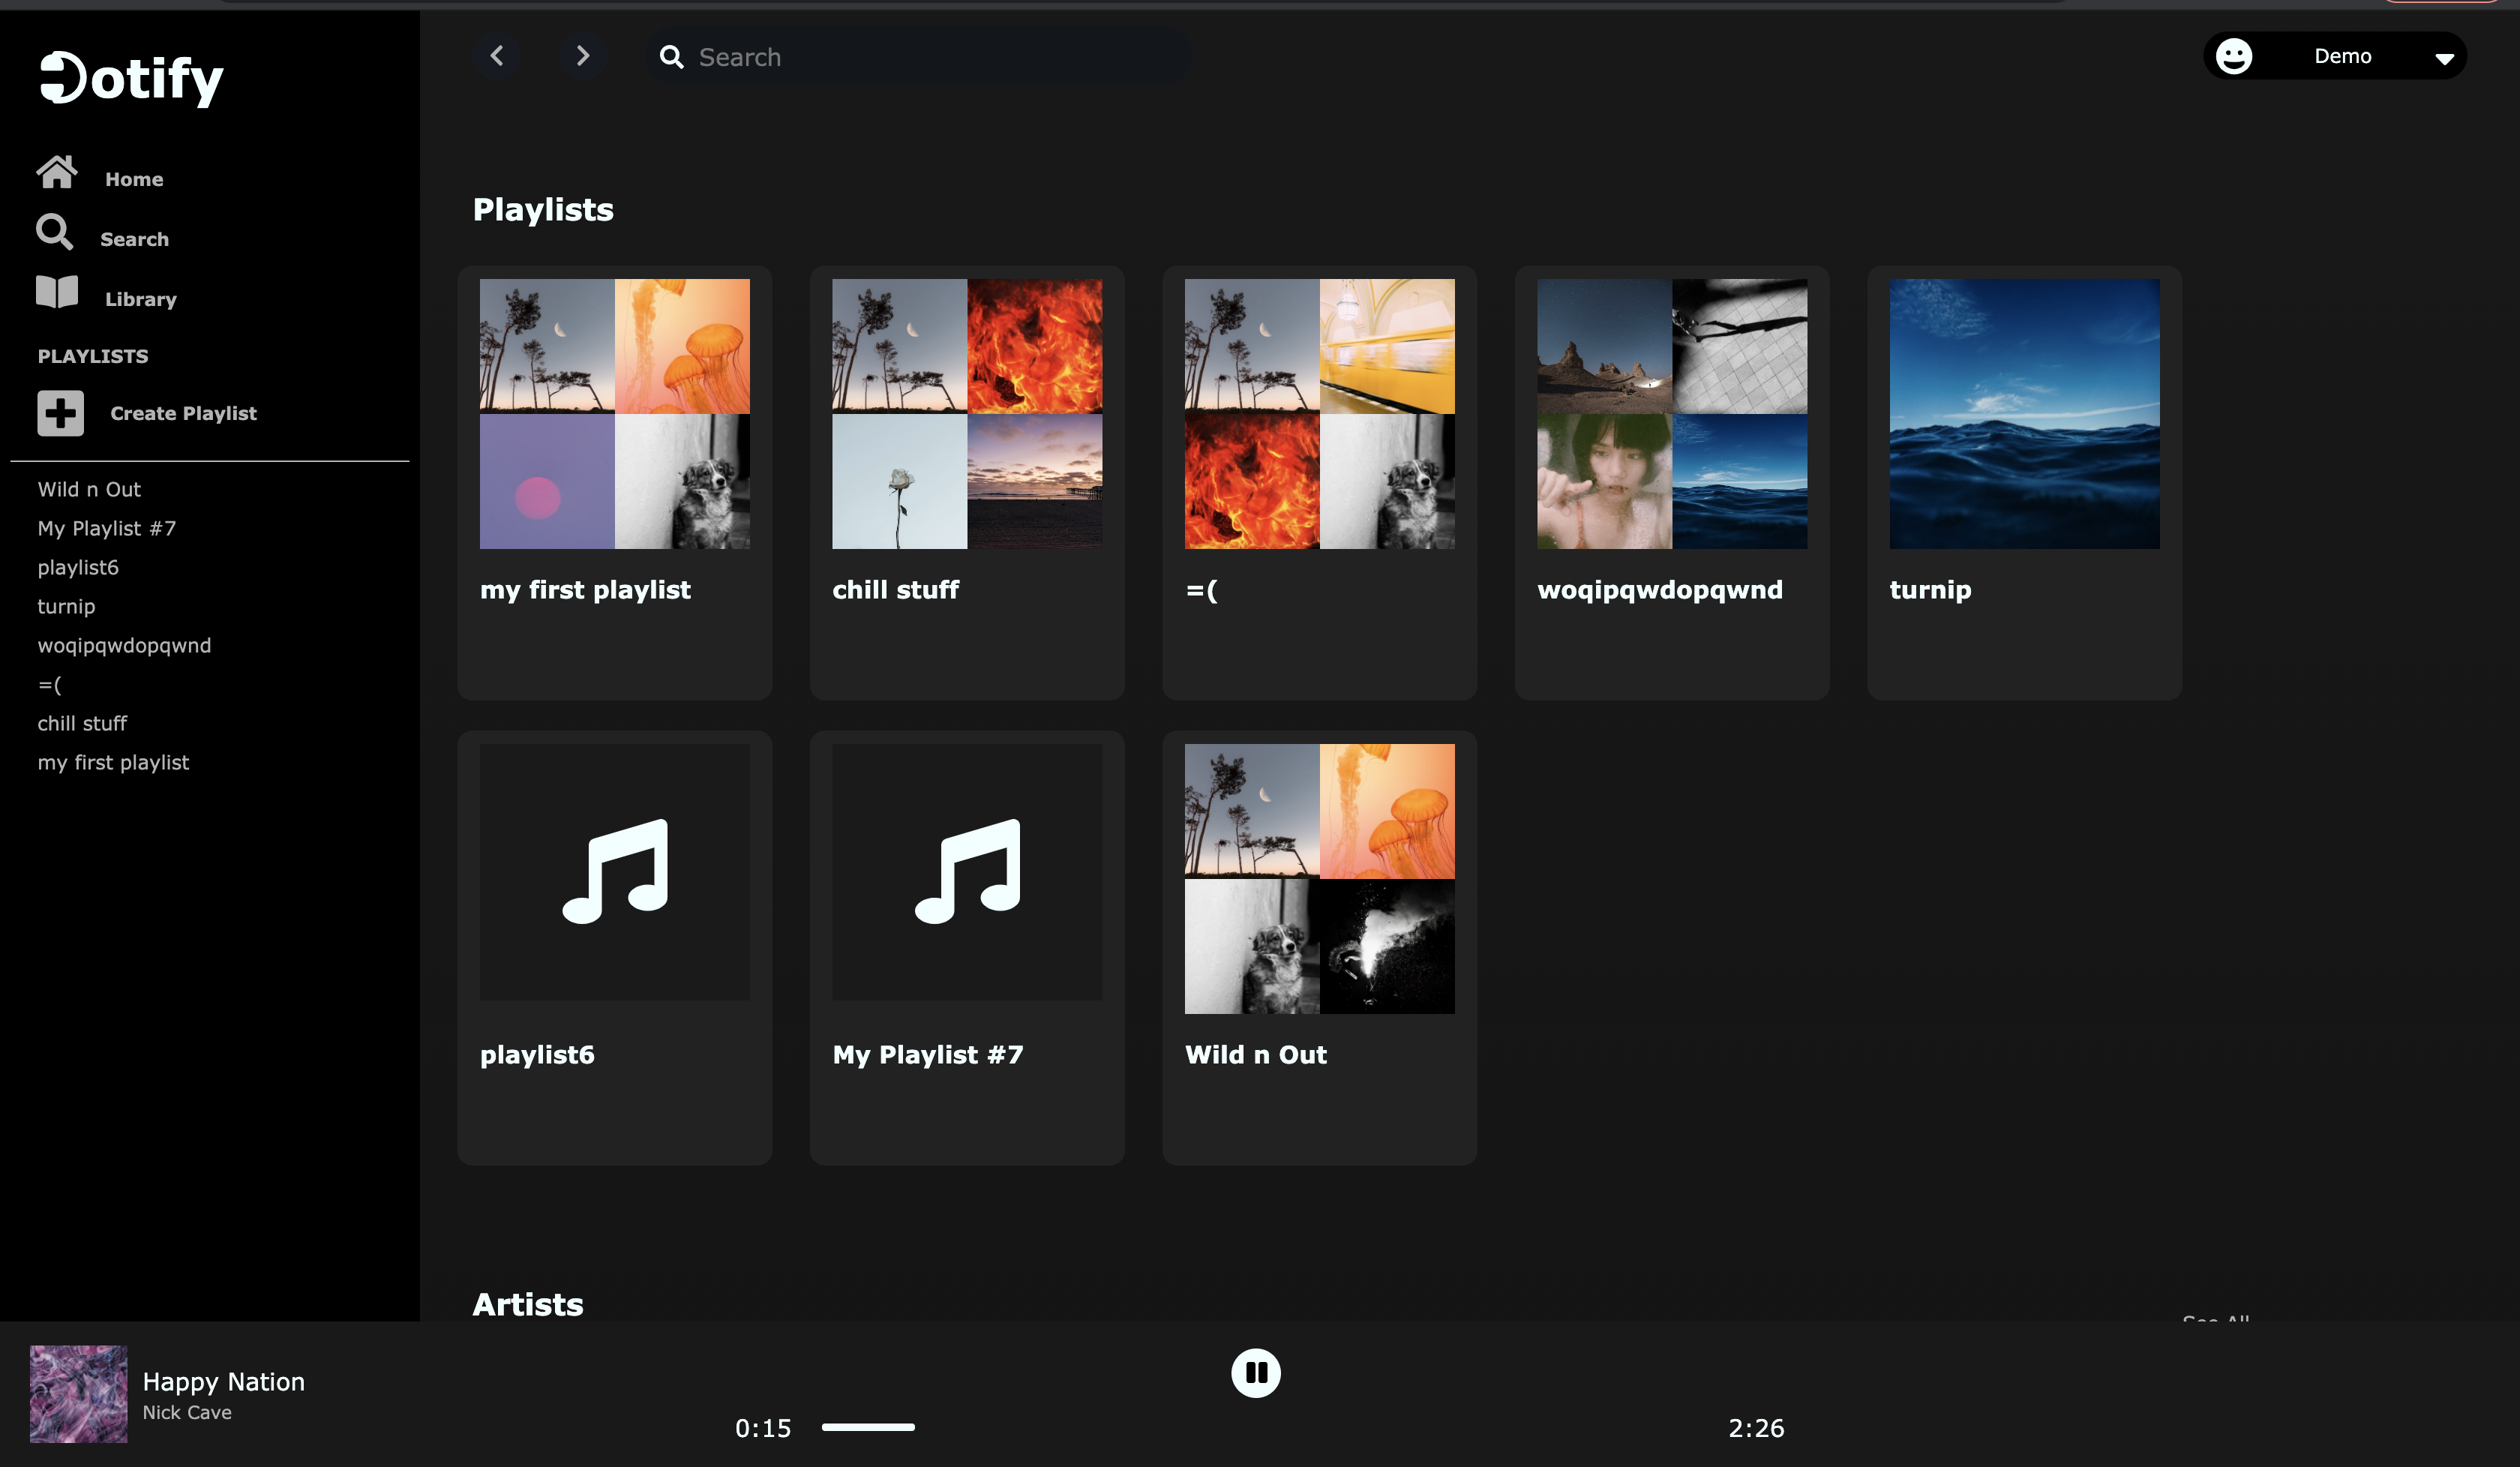Open Home from the sidebar
2520x1467 pixels.
tap(133, 179)
